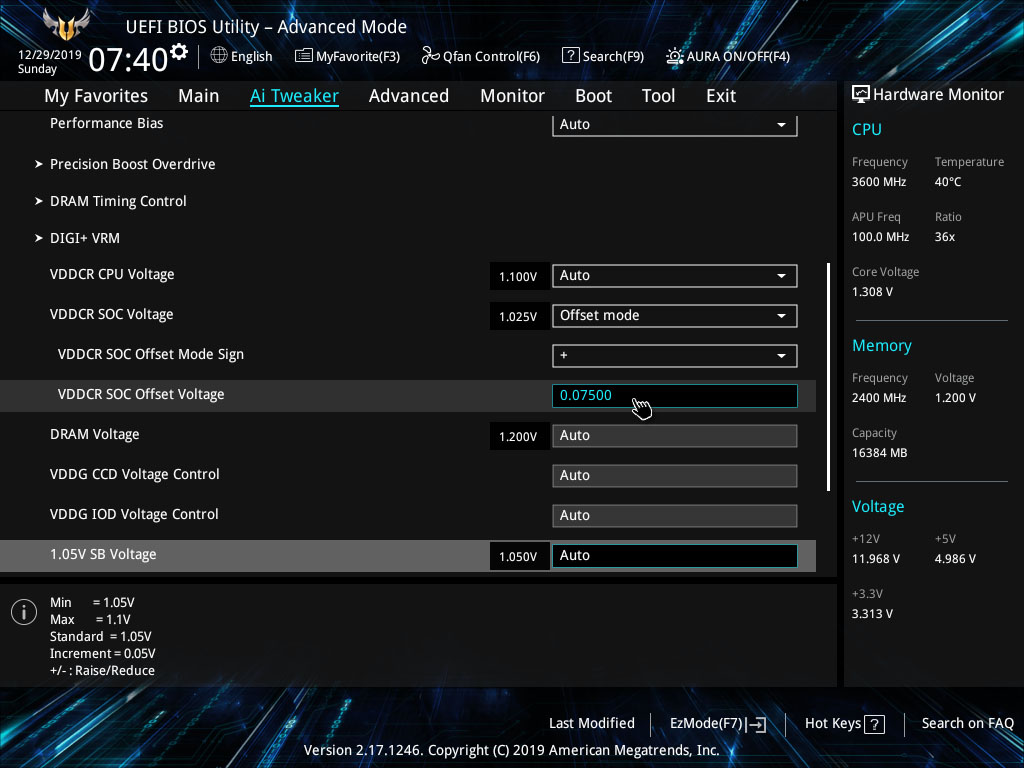Click memory capacity value 16384 MB

[880, 453]
